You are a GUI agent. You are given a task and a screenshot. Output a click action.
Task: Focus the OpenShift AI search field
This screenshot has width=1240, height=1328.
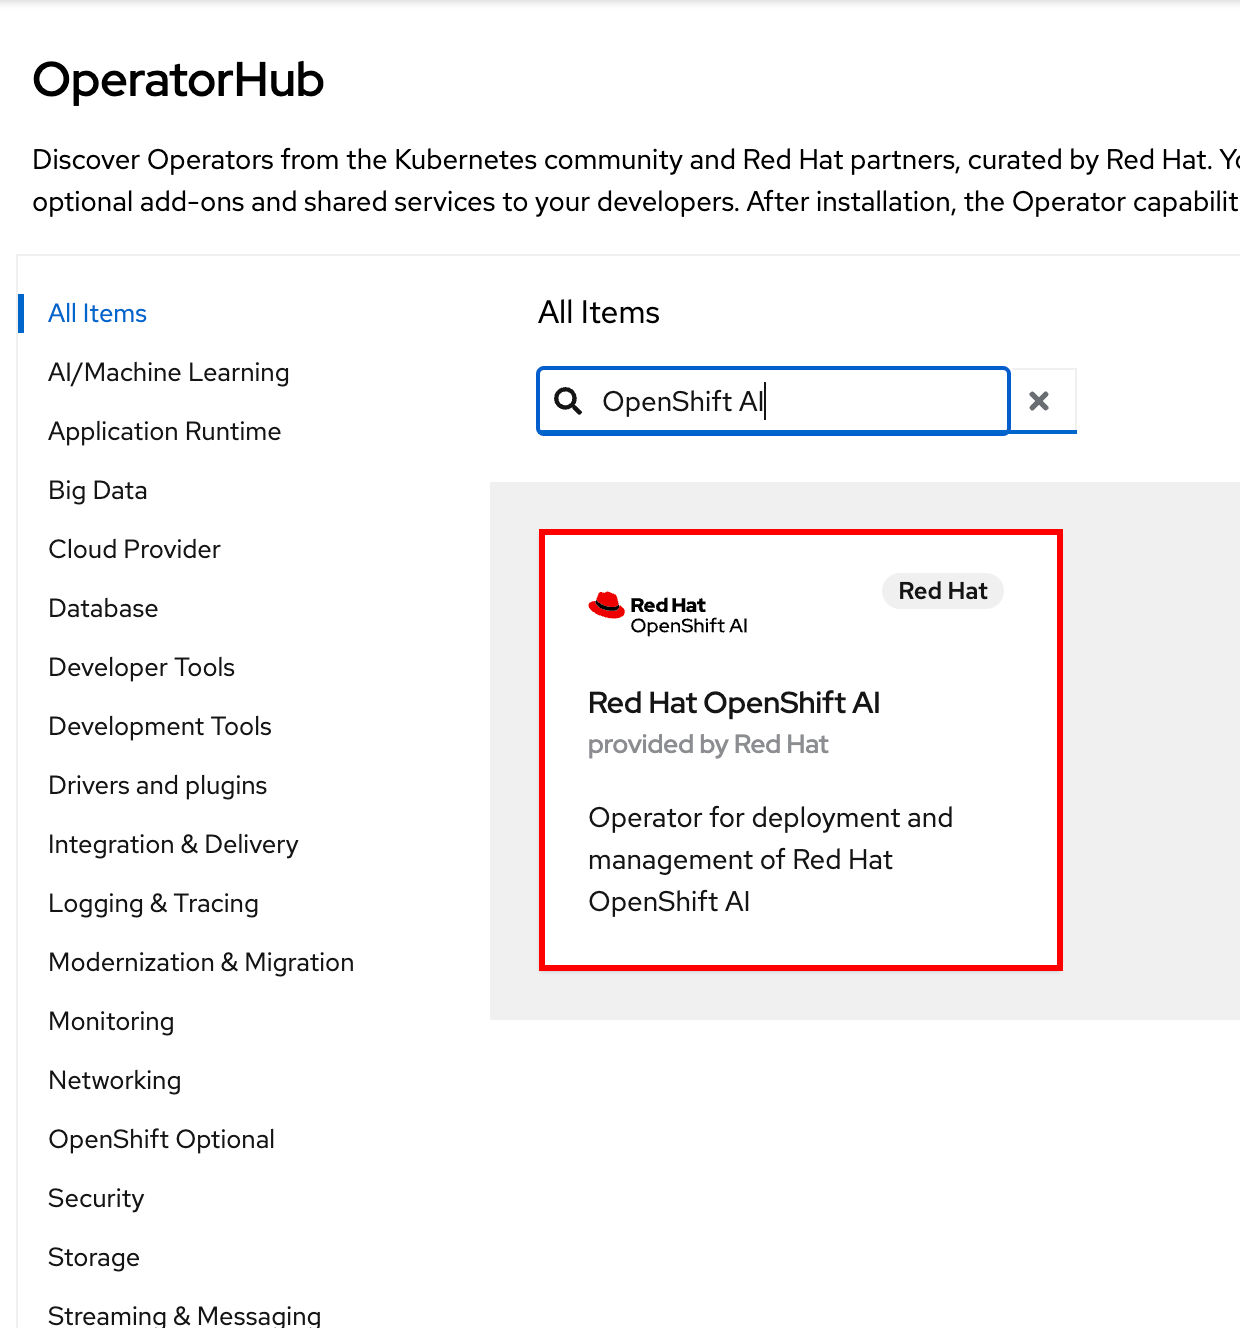(773, 401)
